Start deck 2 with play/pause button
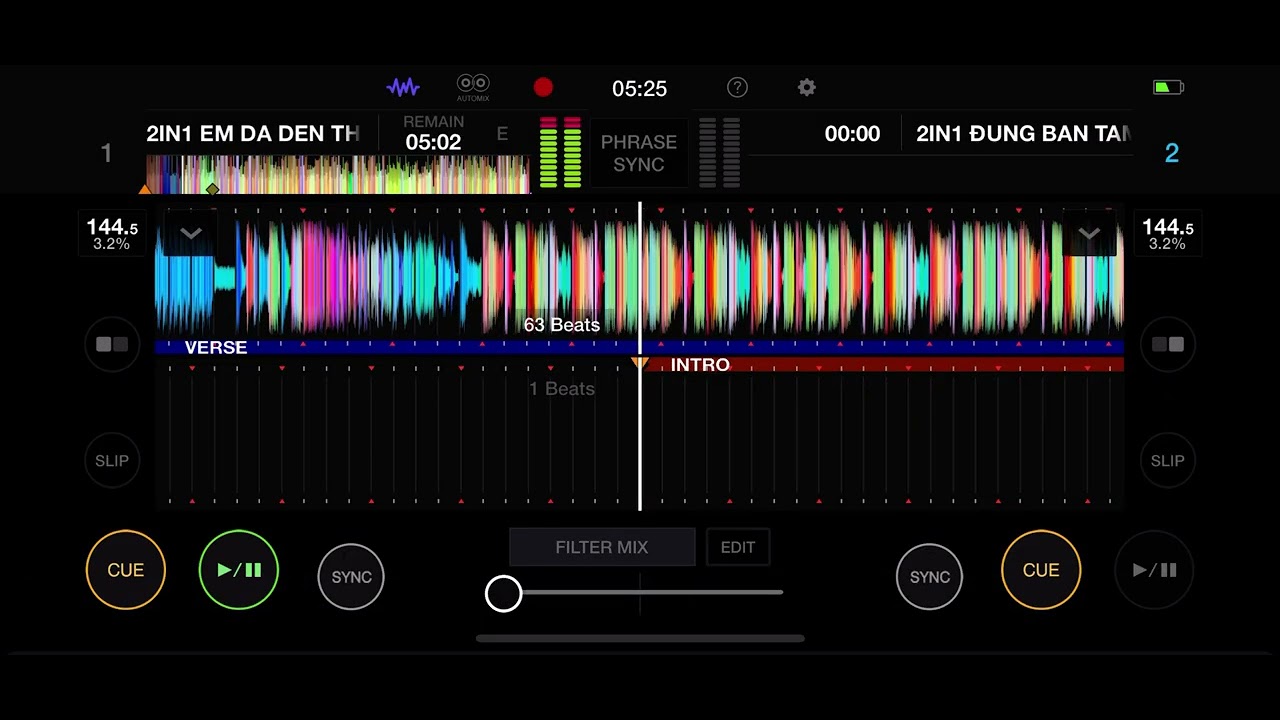Viewport: 1280px width, 720px height. point(1154,570)
